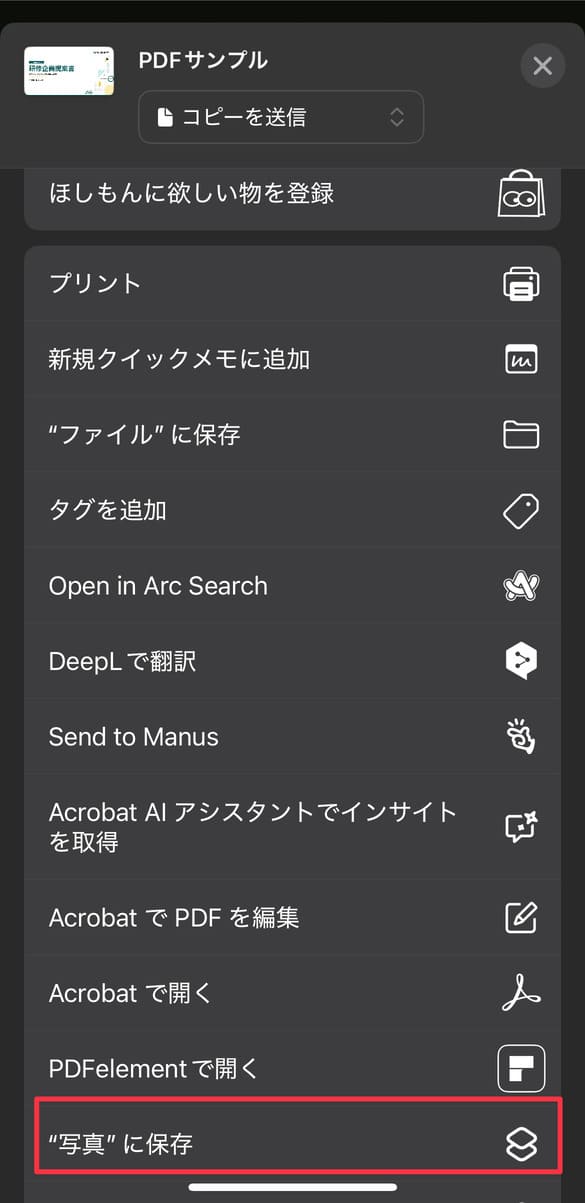
Task: Tap the クイックメモ icon
Action: pos(521,359)
